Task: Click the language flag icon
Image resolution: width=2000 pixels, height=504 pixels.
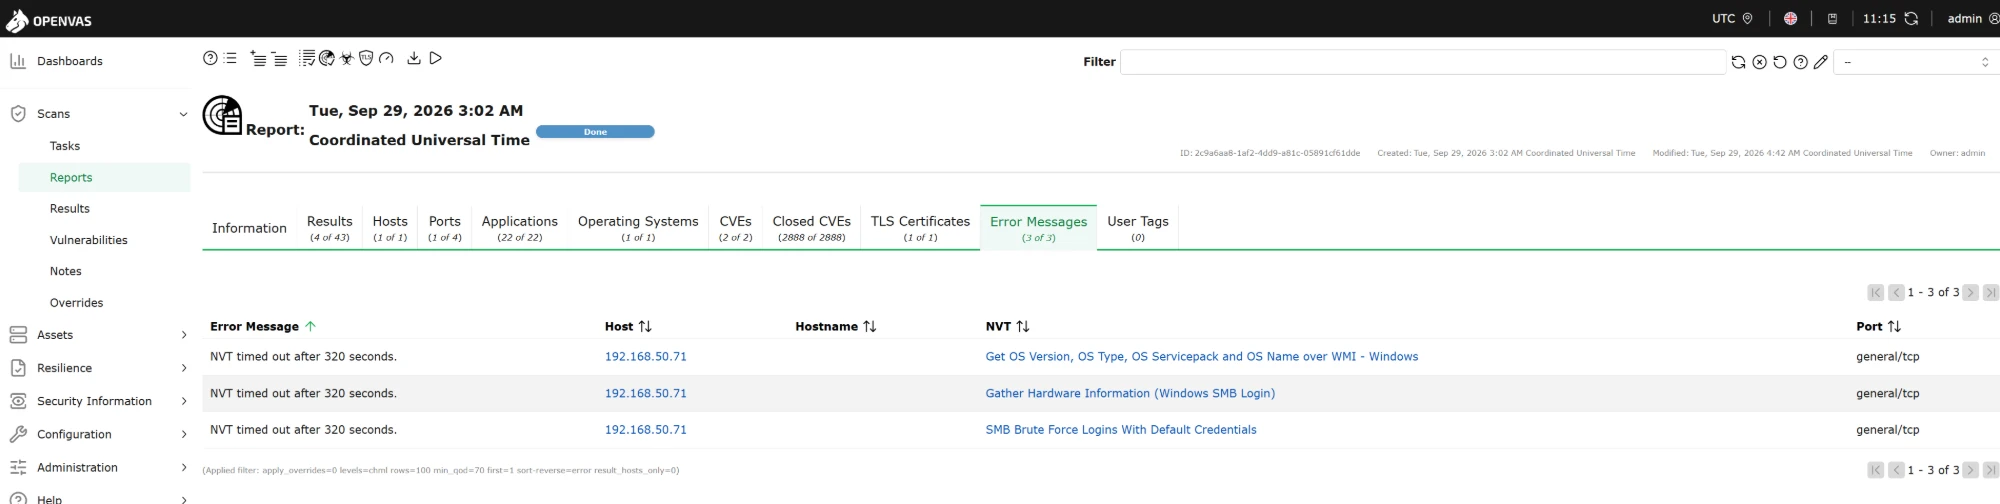Action: pyautogui.click(x=1790, y=18)
